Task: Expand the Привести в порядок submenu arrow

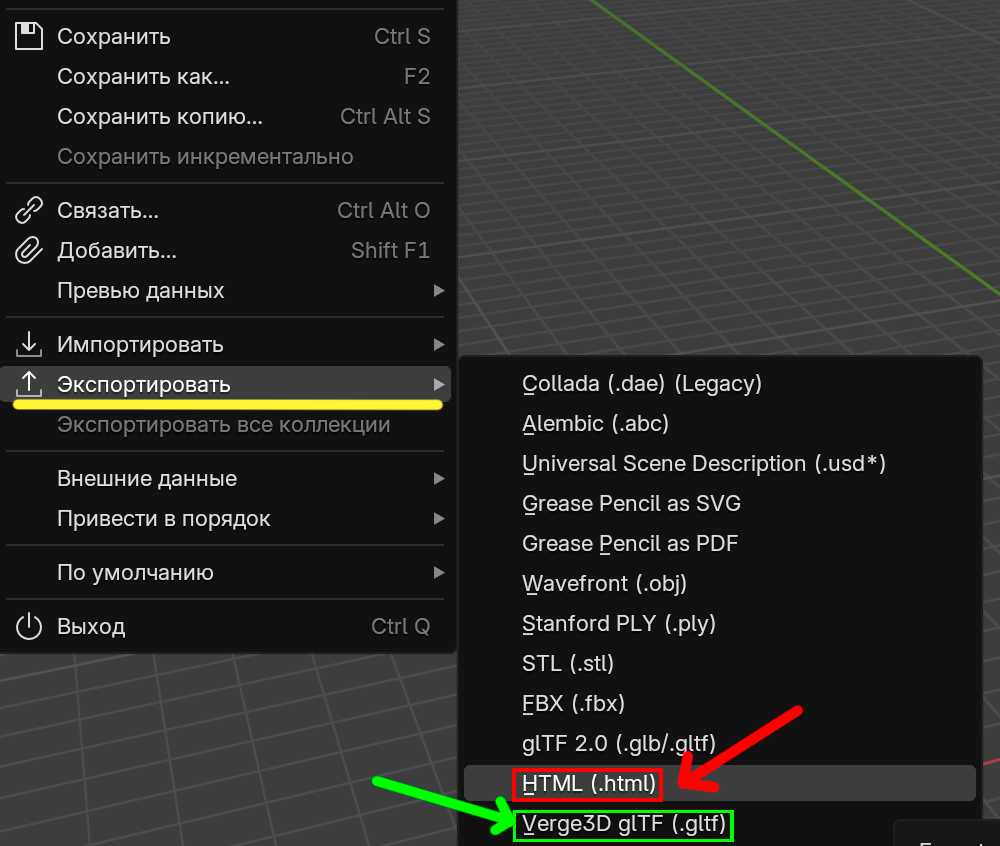Action: pyautogui.click(x=439, y=518)
